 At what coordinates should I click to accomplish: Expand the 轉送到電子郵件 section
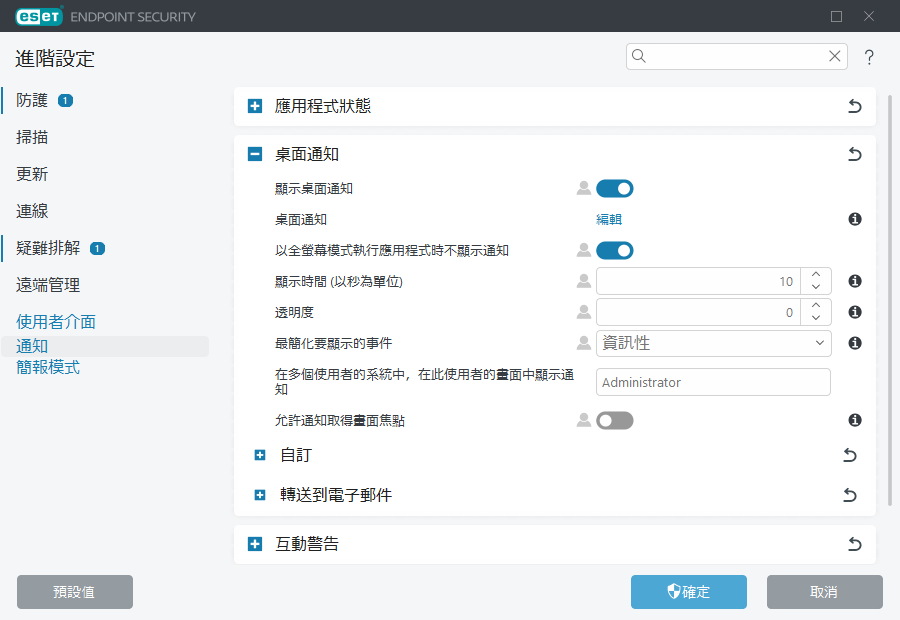point(260,495)
